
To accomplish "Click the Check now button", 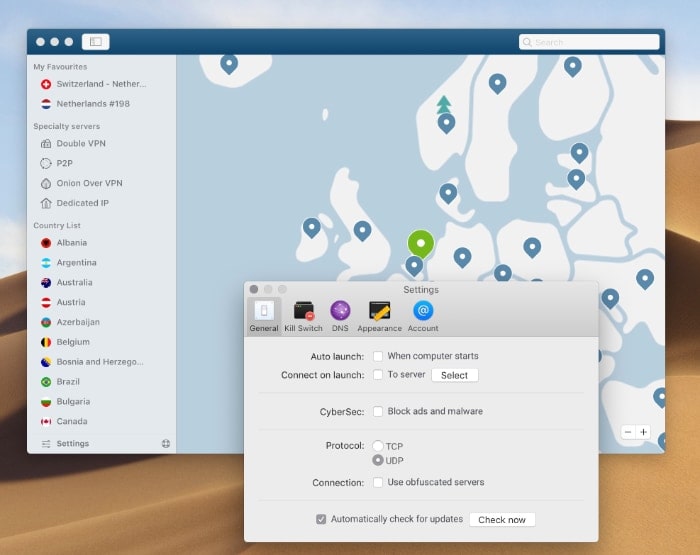I will [502, 519].
